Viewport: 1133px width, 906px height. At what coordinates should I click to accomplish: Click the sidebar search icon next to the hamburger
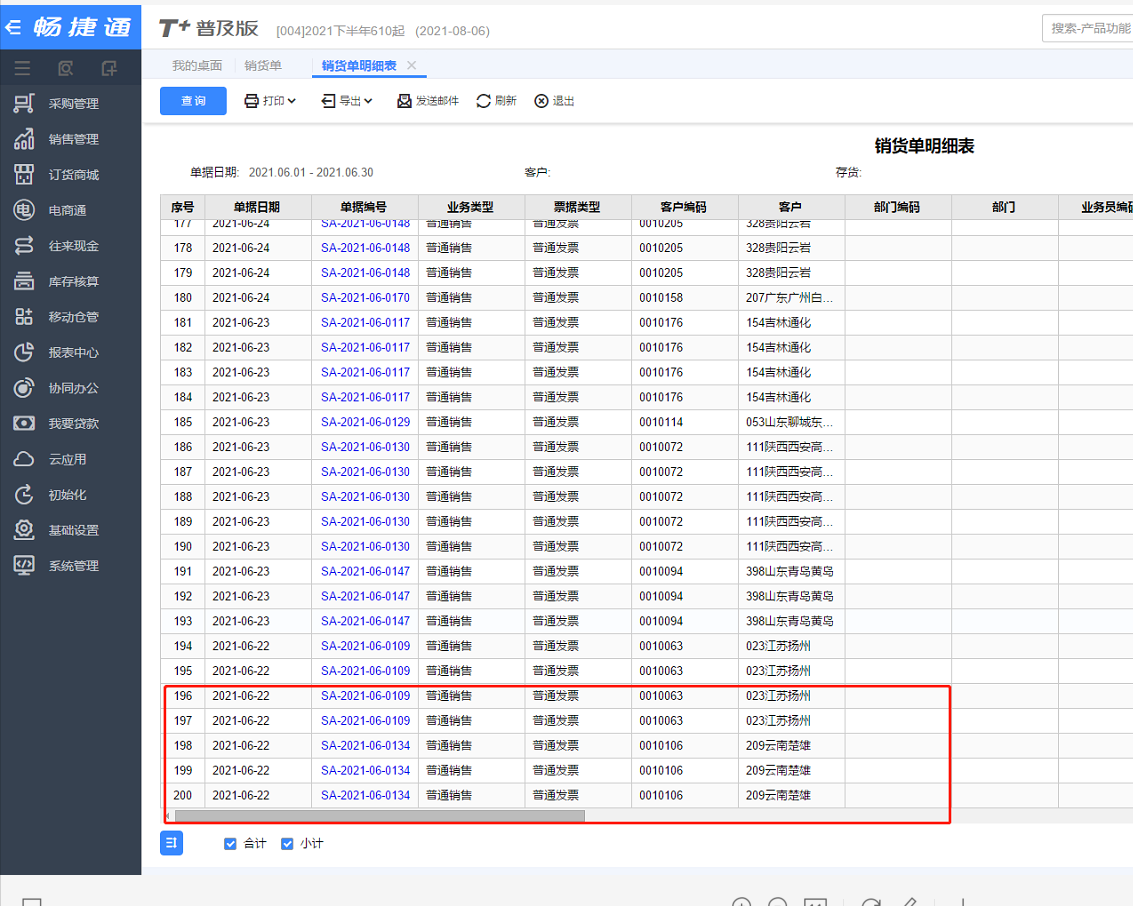pyautogui.click(x=65, y=68)
